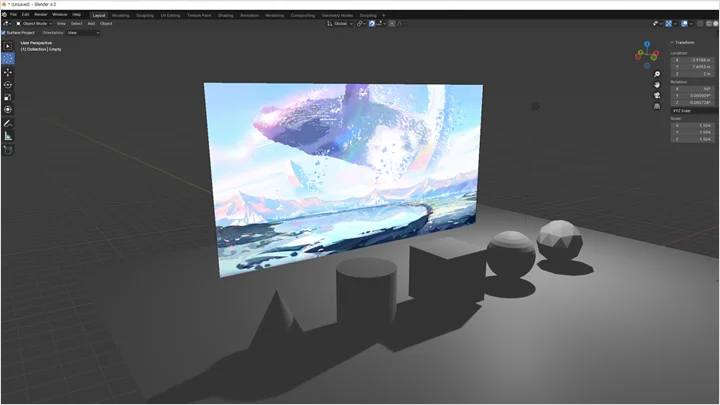Switch to the Shading workspace tab
The width and height of the screenshot is (720, 405).
(225, 15)
